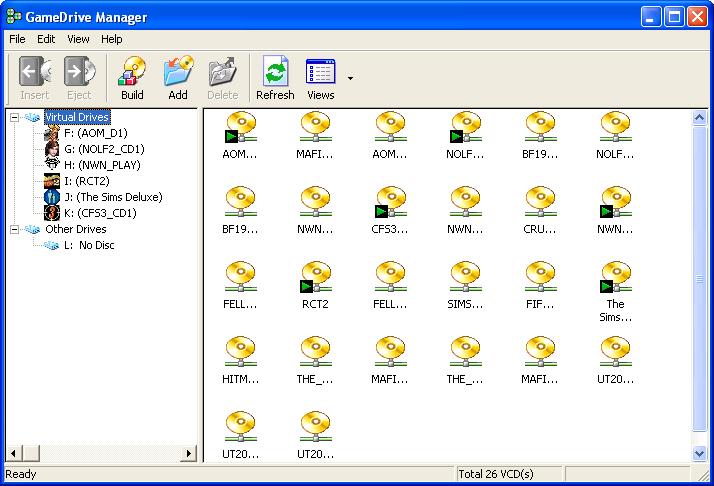The width and height of the screenshot is (714, 486).
Task: Click the tree pane horizontal scroll thumb
Action: pyautogui.click(x=31, y=453)
